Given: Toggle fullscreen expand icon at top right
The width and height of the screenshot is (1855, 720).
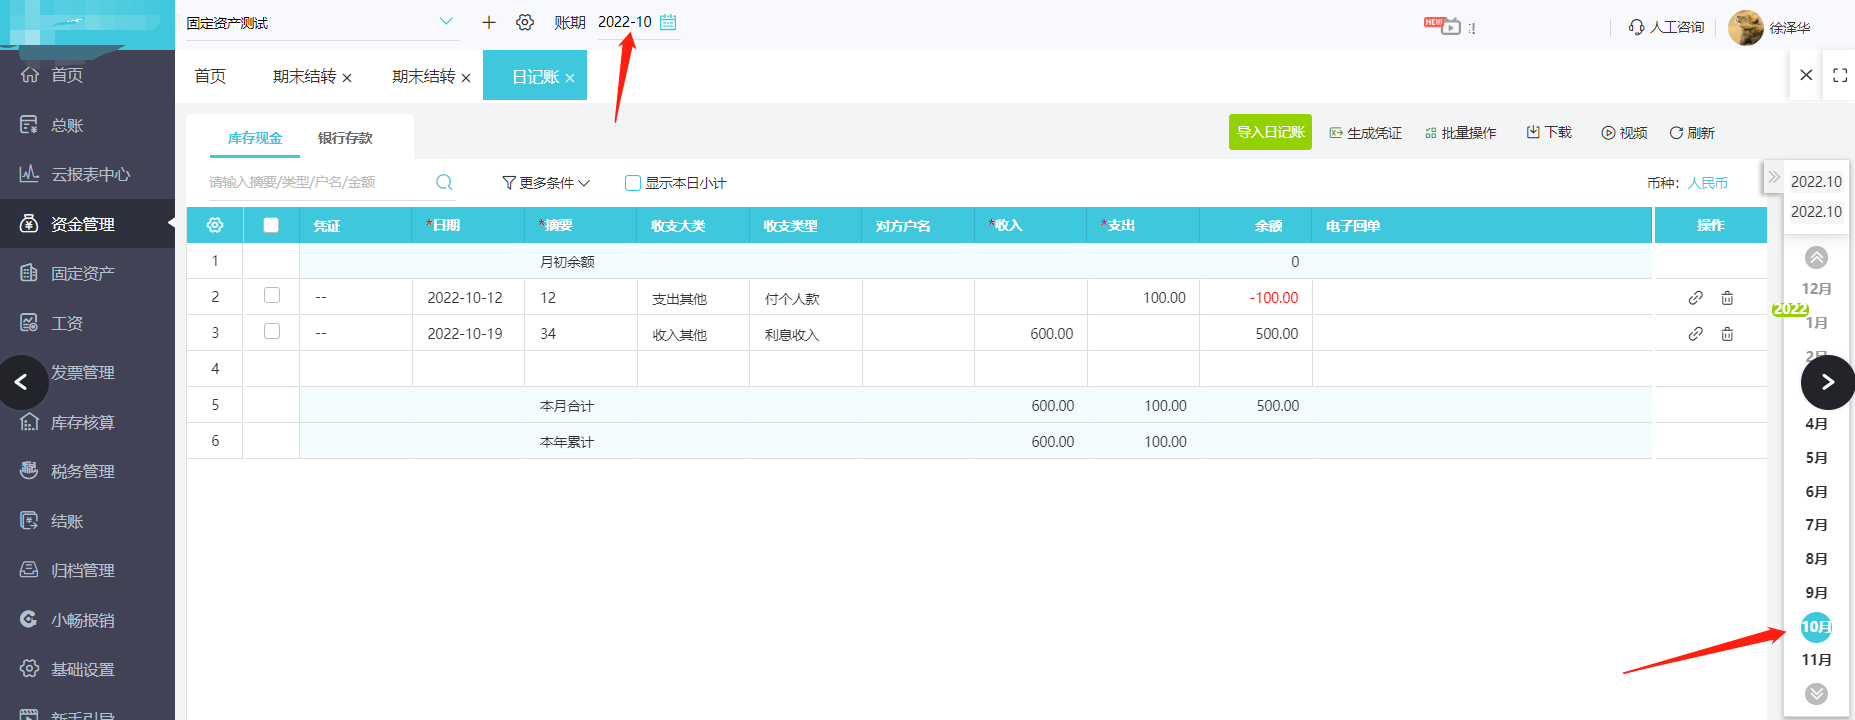Looking at the screenshot, I should [x=1839, y=75].
